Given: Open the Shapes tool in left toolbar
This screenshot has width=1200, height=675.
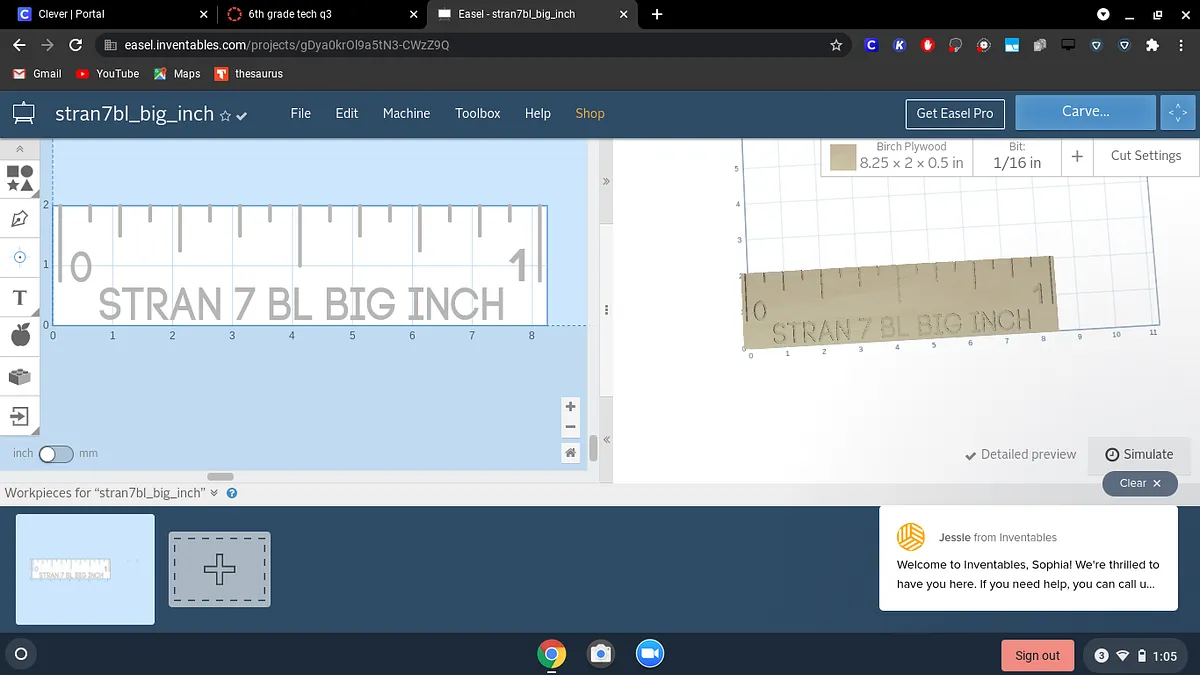Looking at the screenshot, I should click(20, 178).
